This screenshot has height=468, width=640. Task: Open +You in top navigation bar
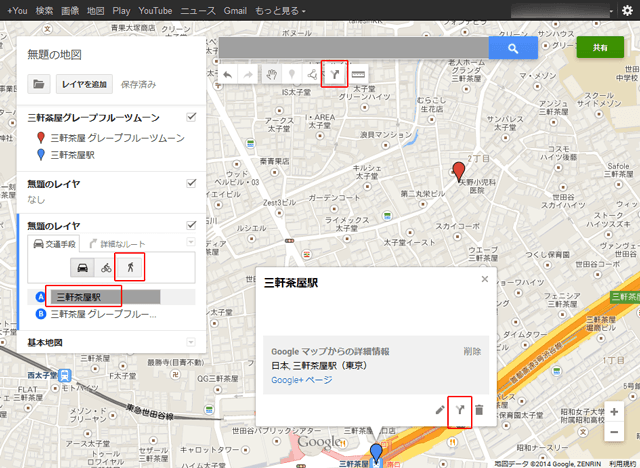(x=17, y=11)
